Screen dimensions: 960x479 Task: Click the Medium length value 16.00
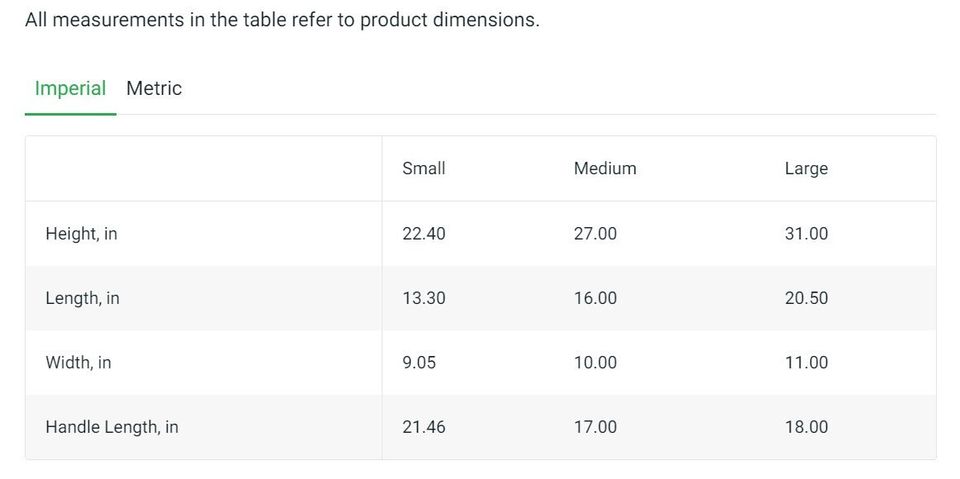point(595,298)
